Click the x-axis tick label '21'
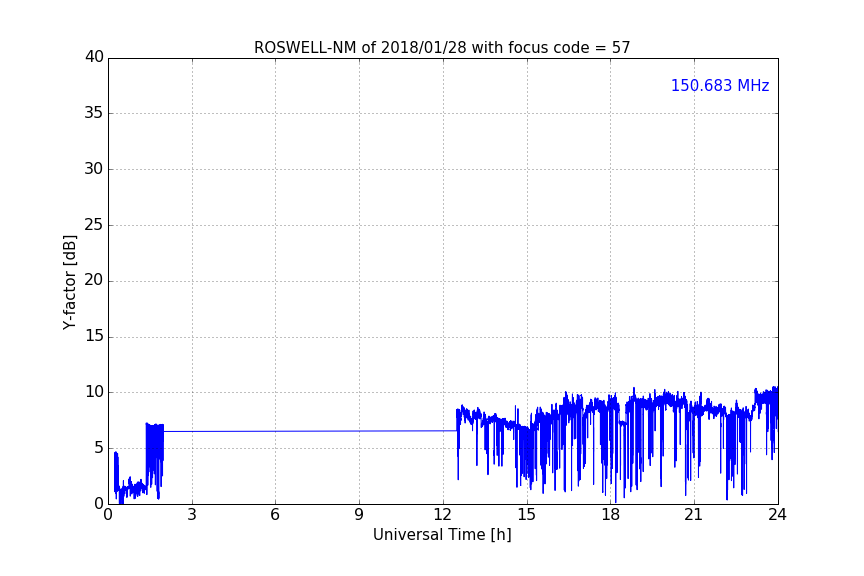This screenshot has height=576, width=864. pos(694,515)
